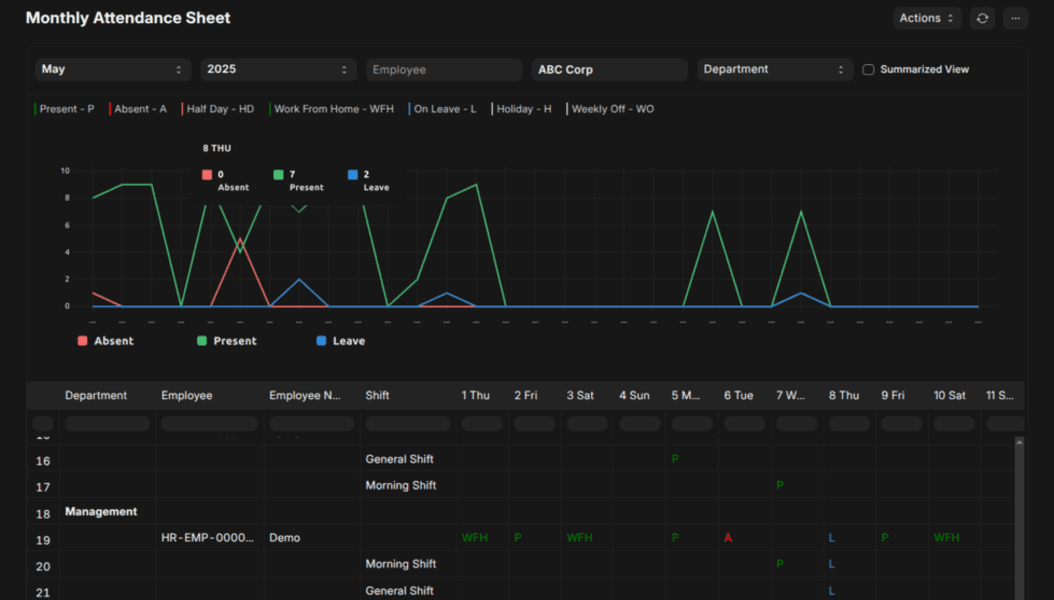Enable the Summarized View checkbox
The image size is (1054, 600).
coord(868,70)
